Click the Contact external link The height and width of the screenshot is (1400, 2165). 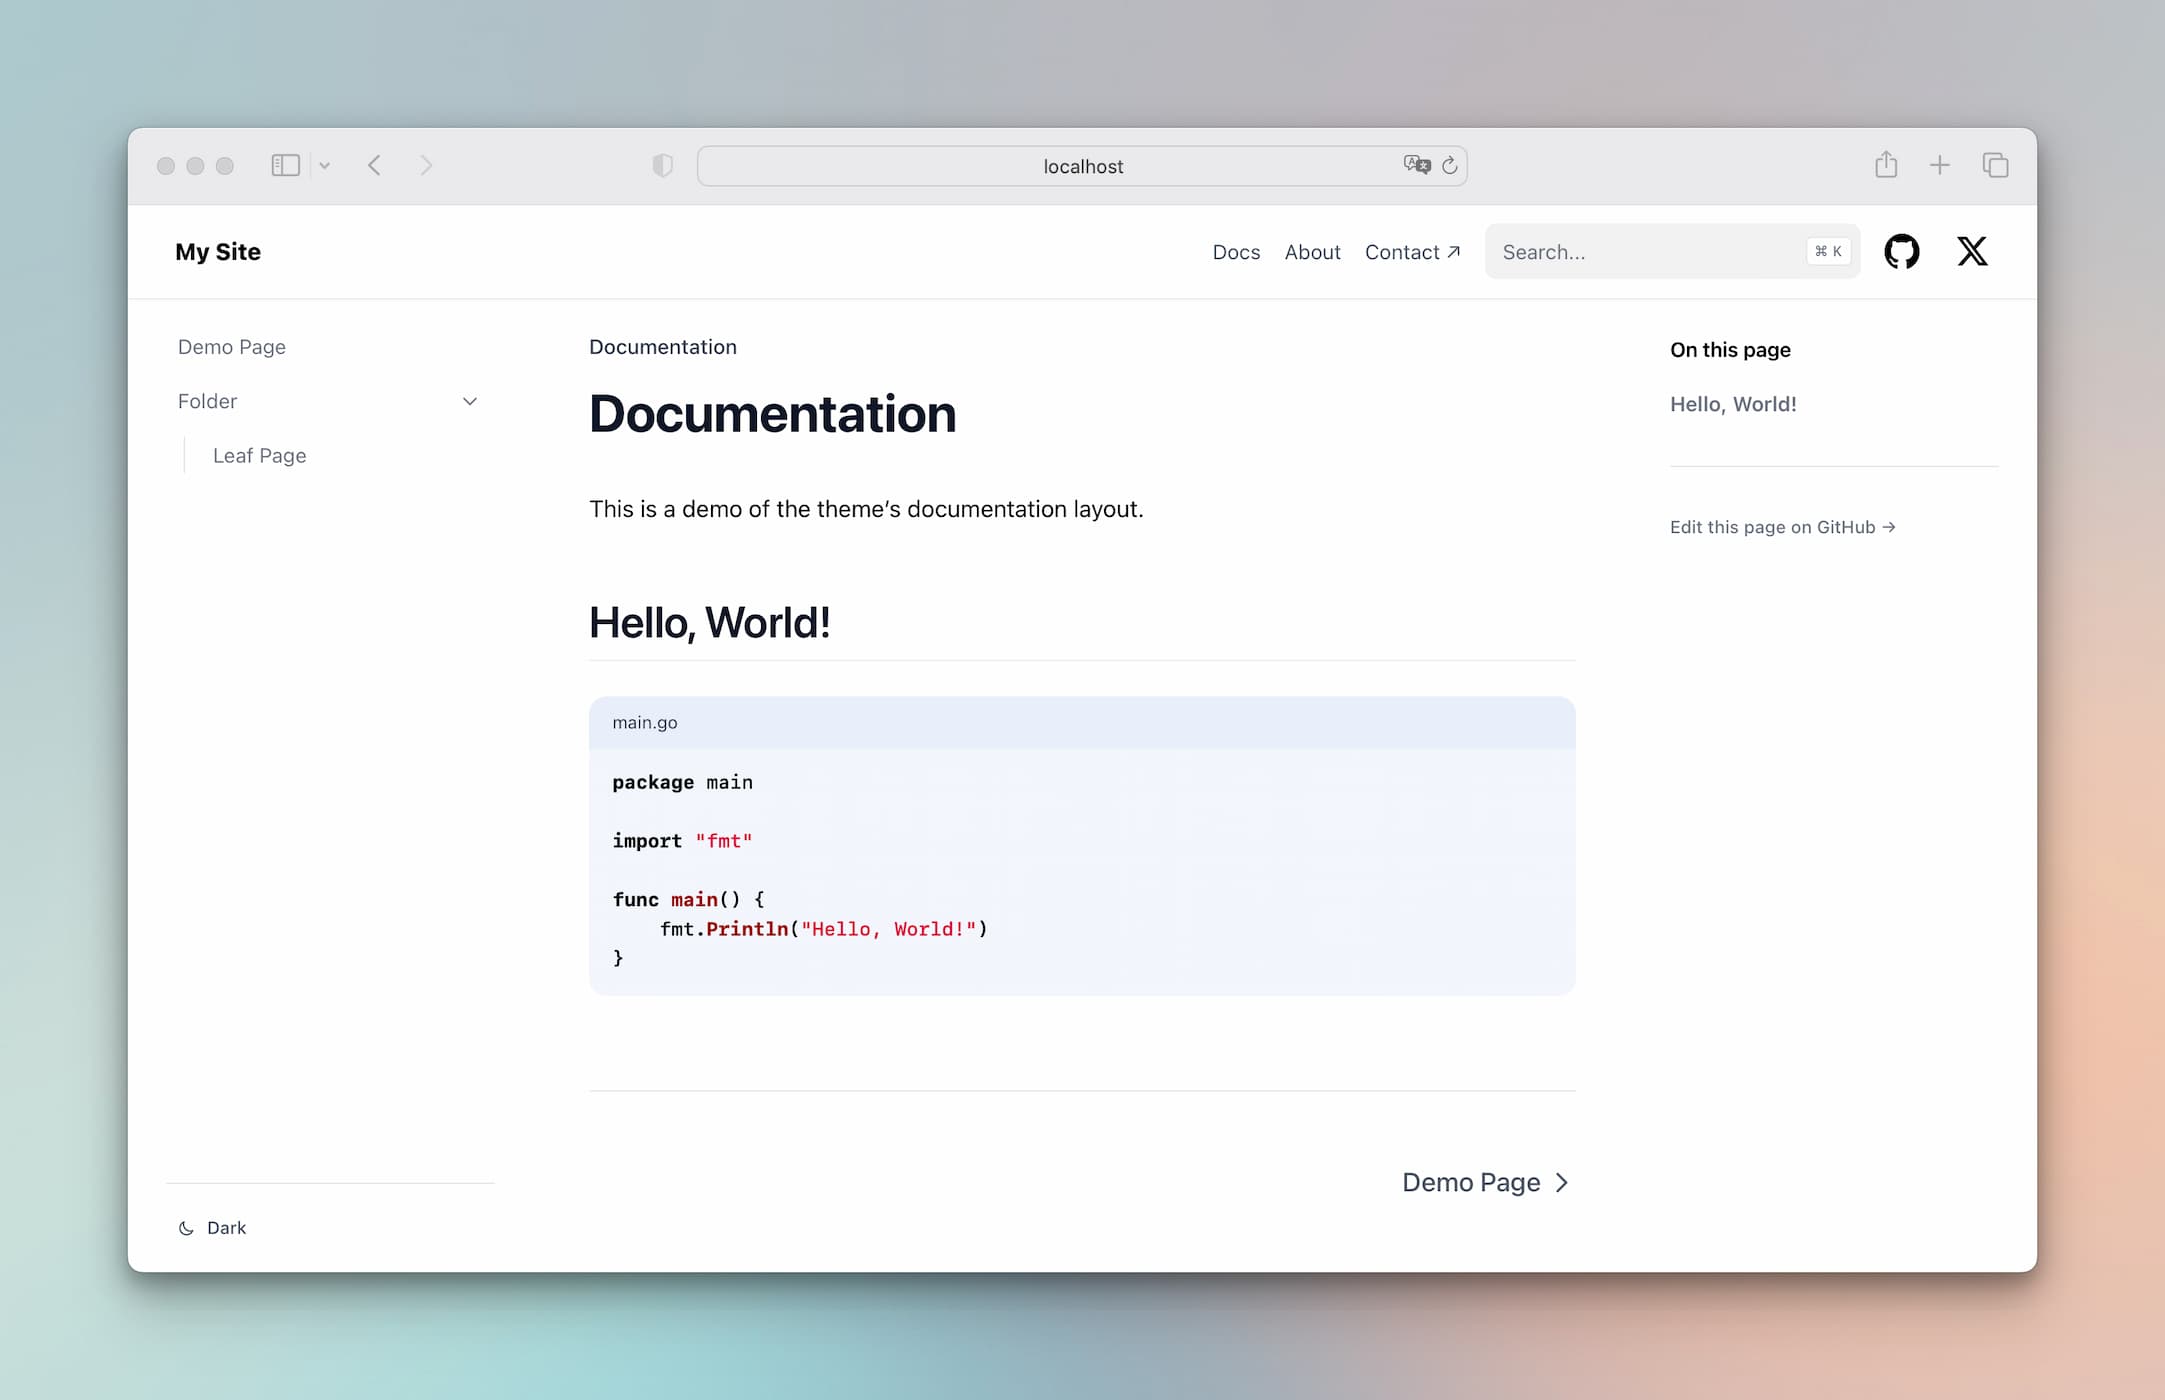click(x=1411, y=251)
